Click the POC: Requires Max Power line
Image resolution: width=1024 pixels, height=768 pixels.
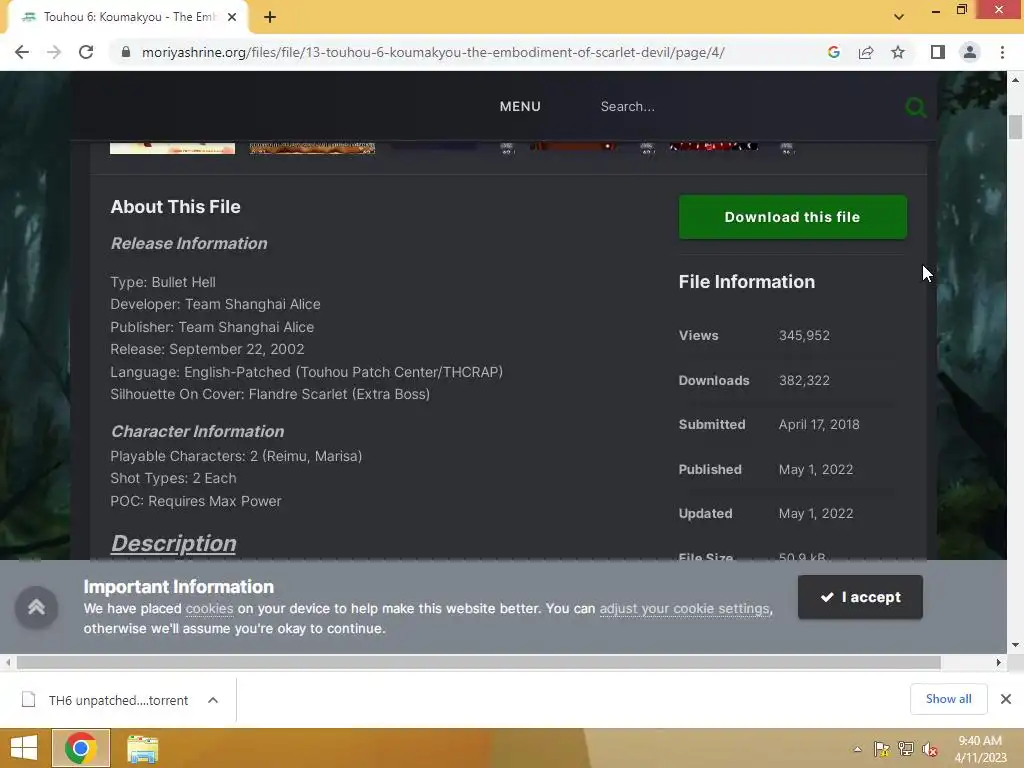pos(196,501)
